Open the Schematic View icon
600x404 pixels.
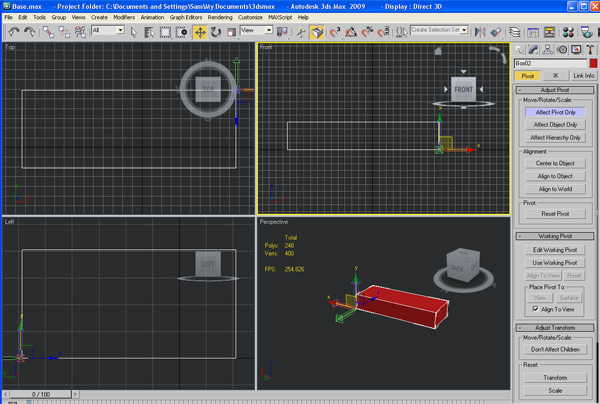549,32
